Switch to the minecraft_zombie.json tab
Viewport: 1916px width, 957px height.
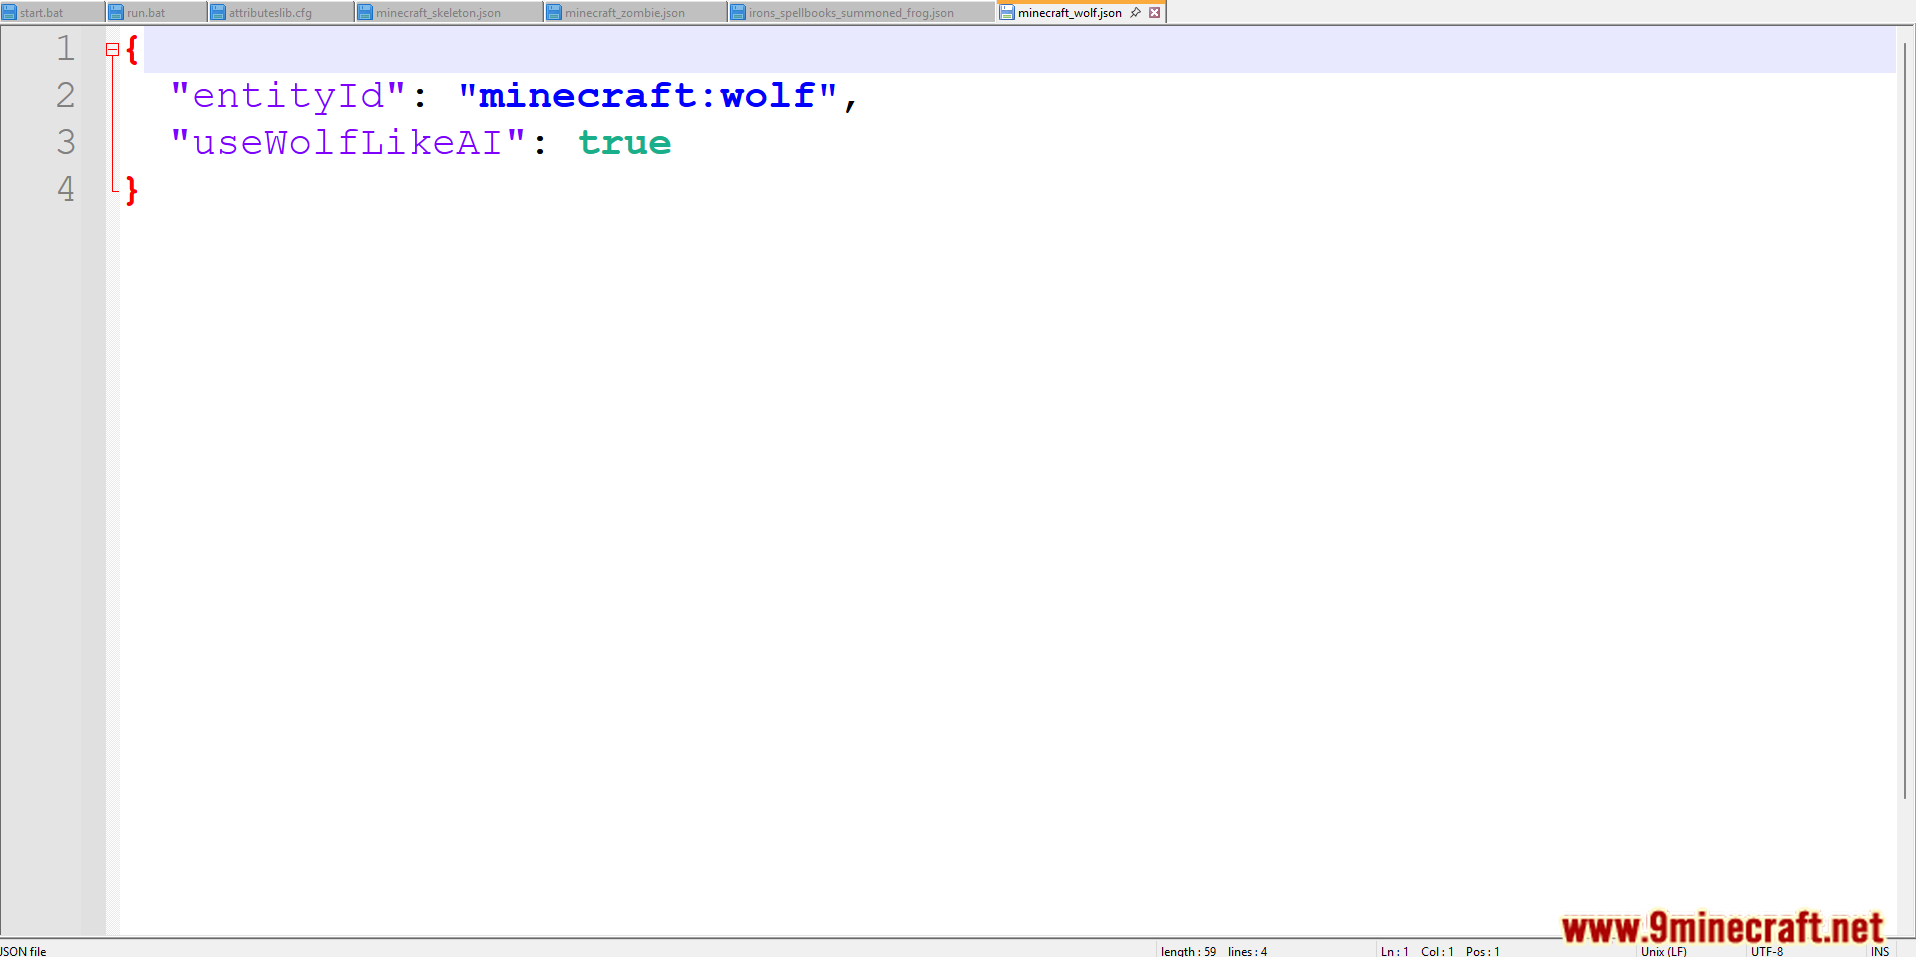pos(636,13)
